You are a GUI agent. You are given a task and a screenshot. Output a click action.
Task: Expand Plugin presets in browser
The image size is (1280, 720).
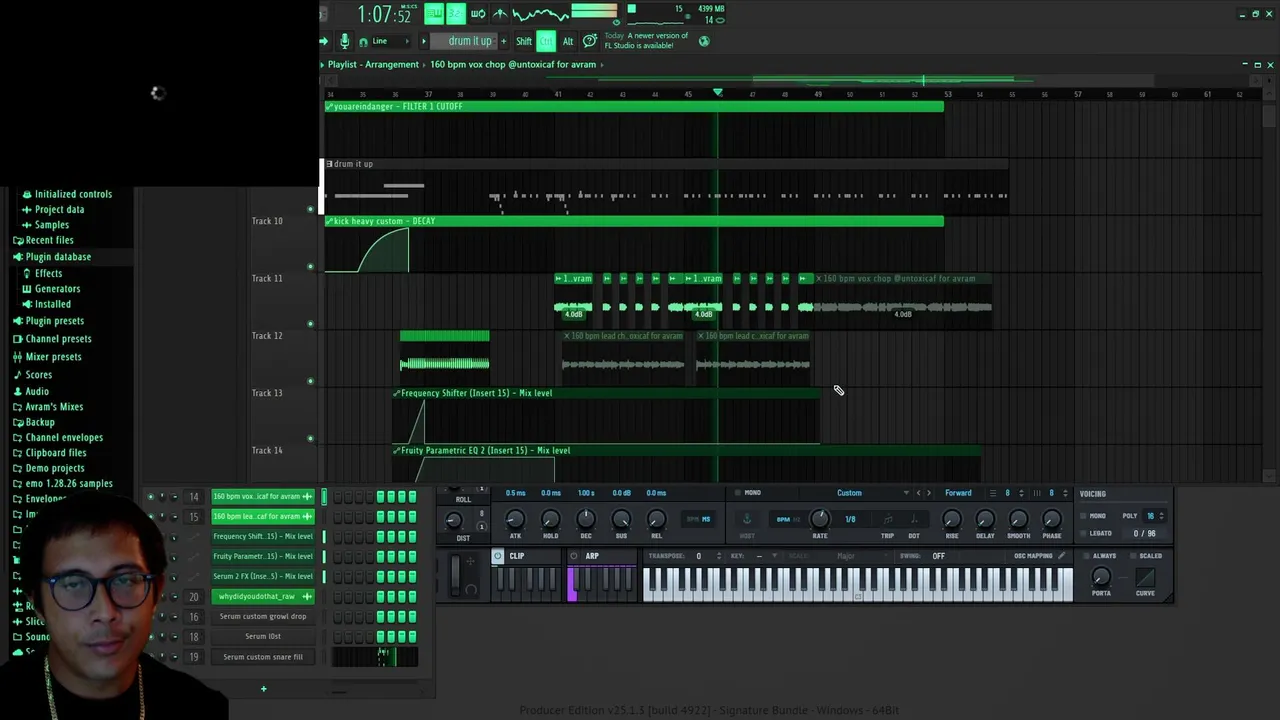pyautogui.click(x=54, y=321)
